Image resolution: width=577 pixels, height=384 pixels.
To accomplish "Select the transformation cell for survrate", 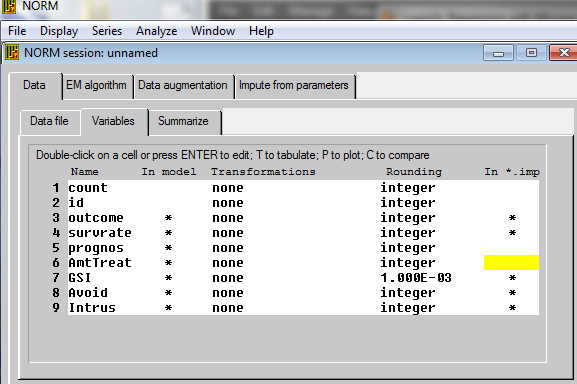I will (x=228, y=233).
